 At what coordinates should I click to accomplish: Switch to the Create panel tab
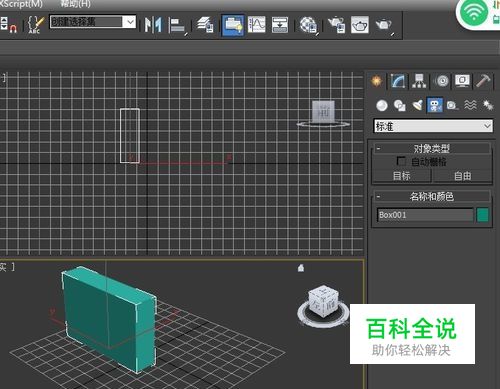pyautogui.click(x=377, y=81)
